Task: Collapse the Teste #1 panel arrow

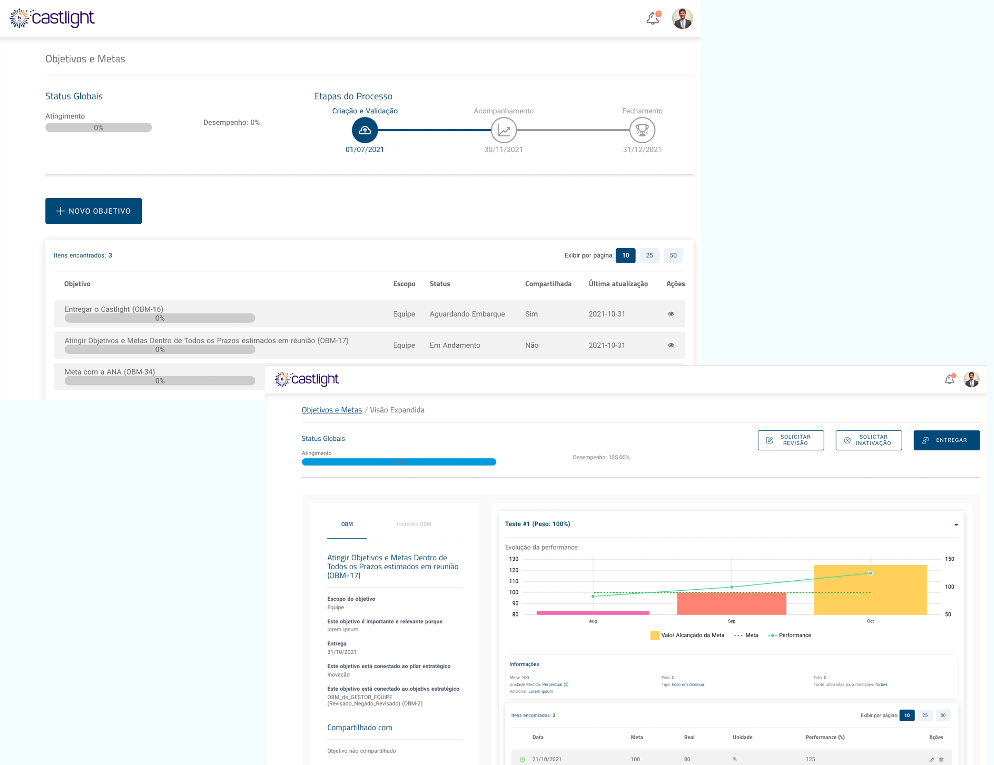Action: point(956,524)
